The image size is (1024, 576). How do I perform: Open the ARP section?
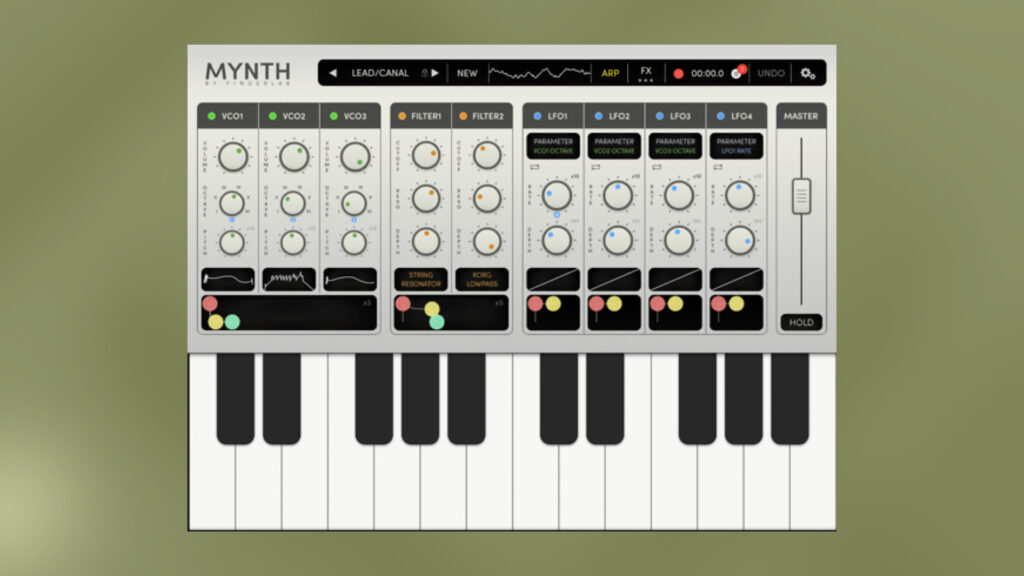[610, 73]
